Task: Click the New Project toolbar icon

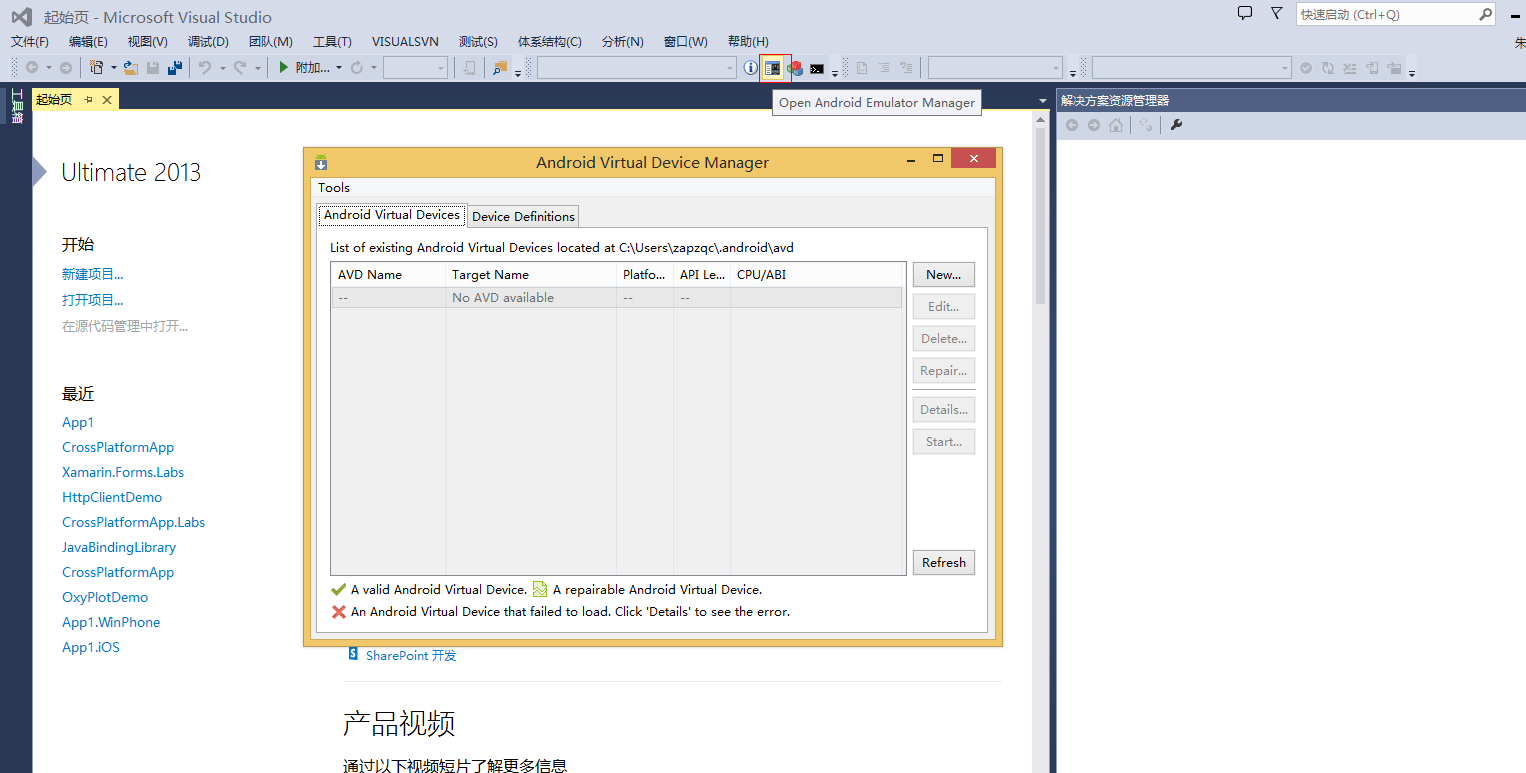Action: tap(96, 68)
